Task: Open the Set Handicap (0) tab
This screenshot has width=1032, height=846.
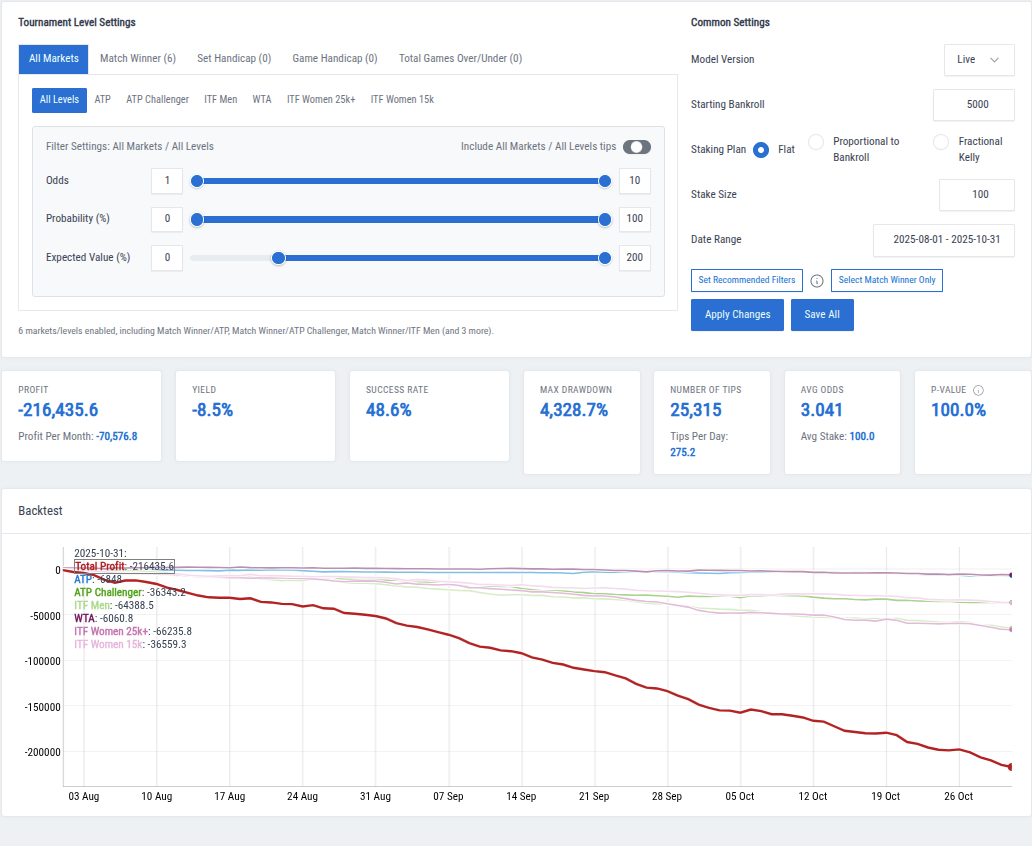Action: click(x=233, y=58)
